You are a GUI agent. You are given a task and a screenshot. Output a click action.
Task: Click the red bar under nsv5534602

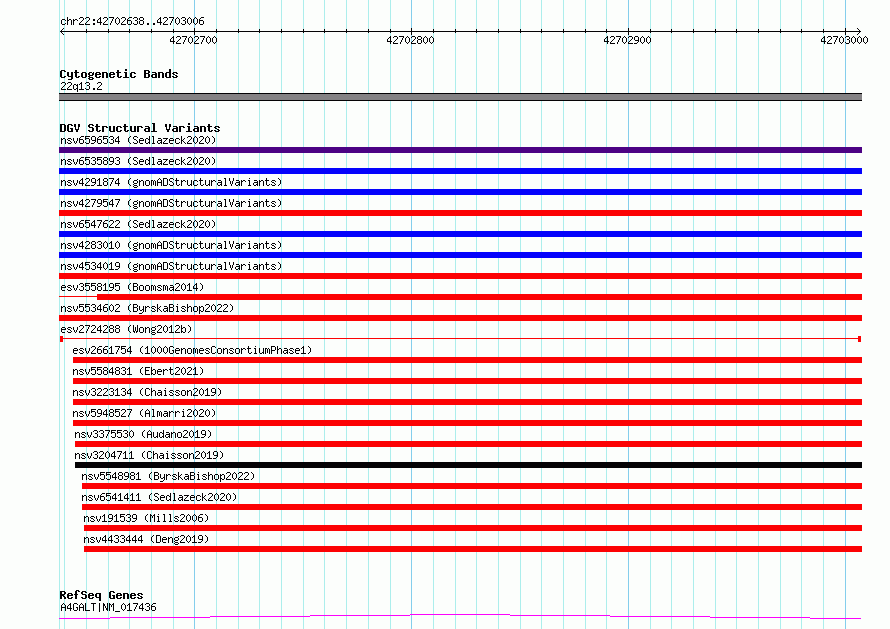460,318
